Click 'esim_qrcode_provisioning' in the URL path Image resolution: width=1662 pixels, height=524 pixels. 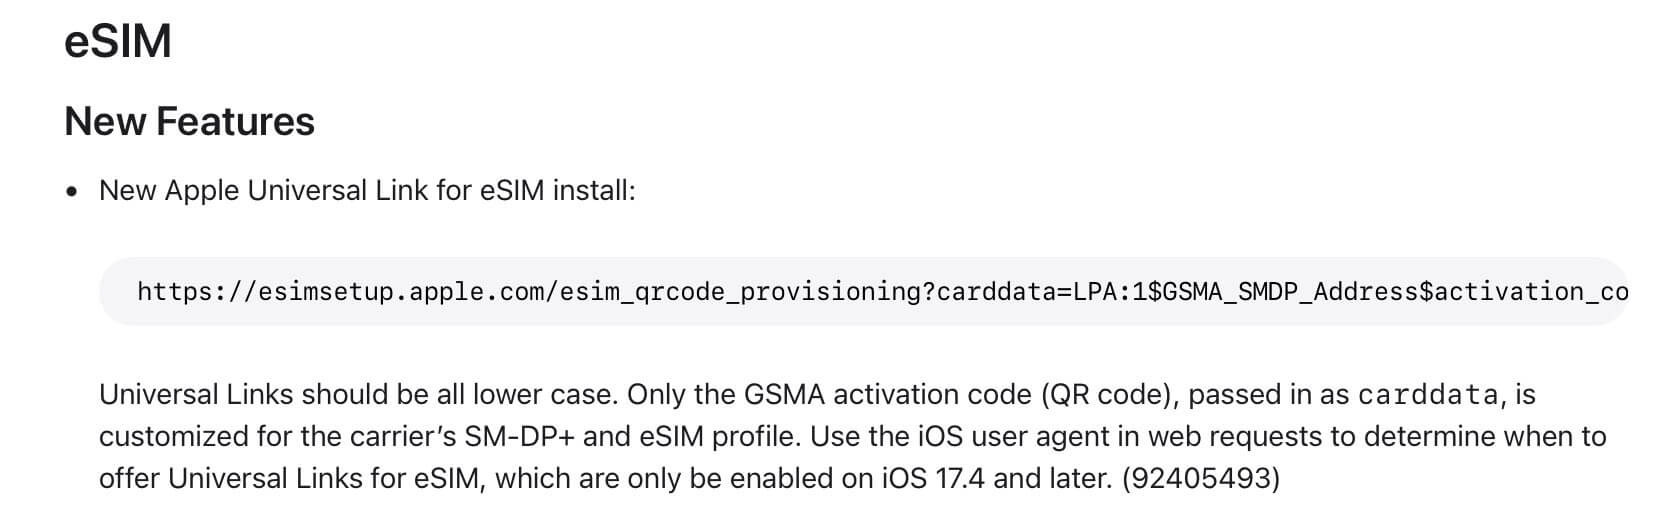(741, 292)
